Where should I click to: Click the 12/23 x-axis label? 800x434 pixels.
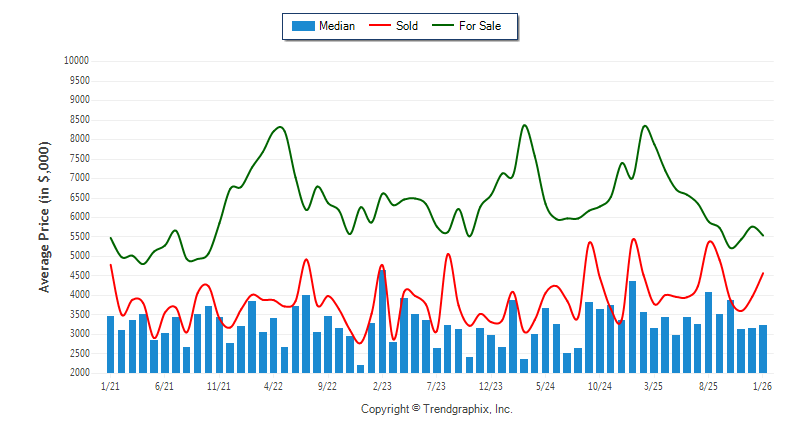490,385
